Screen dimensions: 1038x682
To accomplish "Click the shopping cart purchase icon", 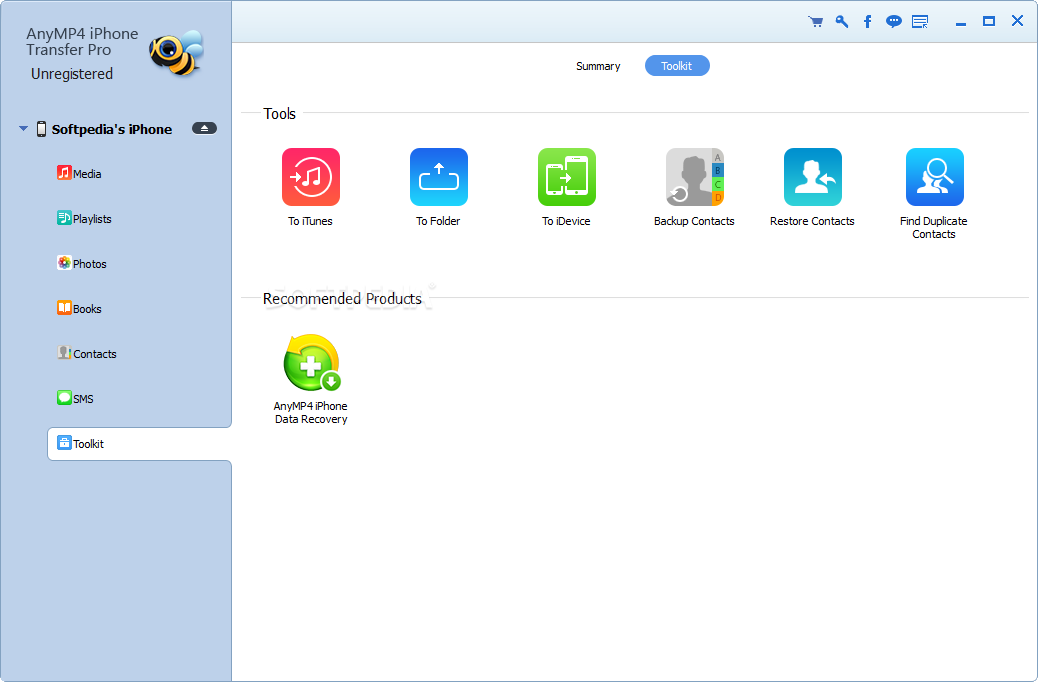I will [816, 22].
